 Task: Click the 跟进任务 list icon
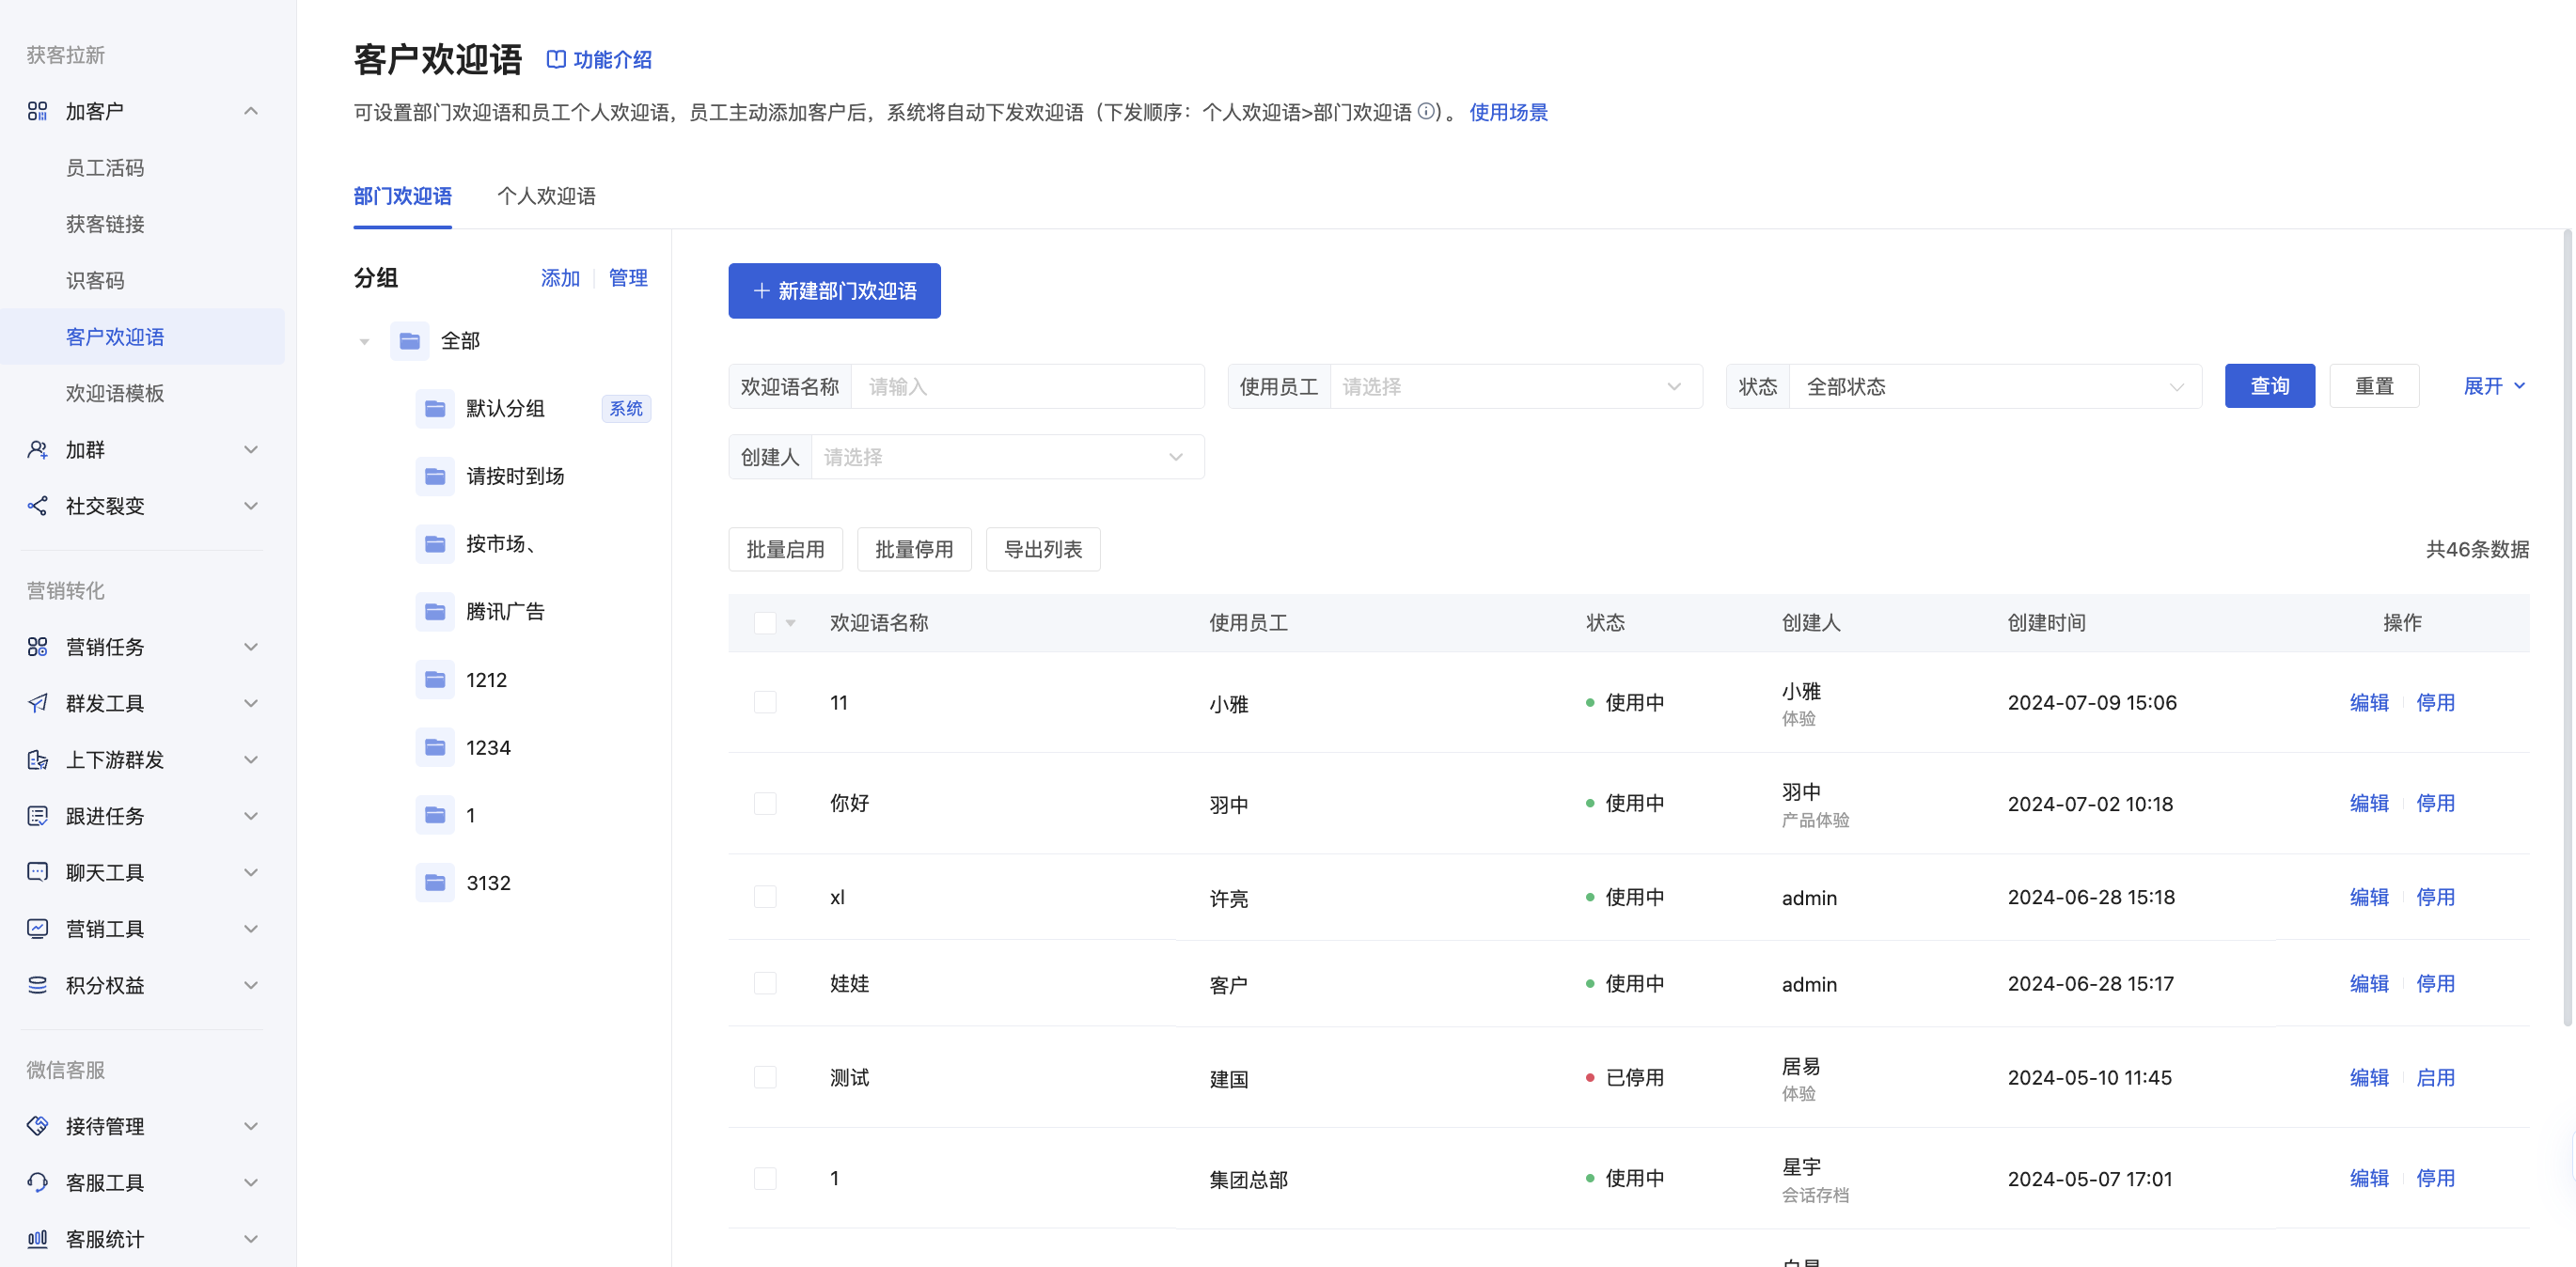(x=37, y=816)
